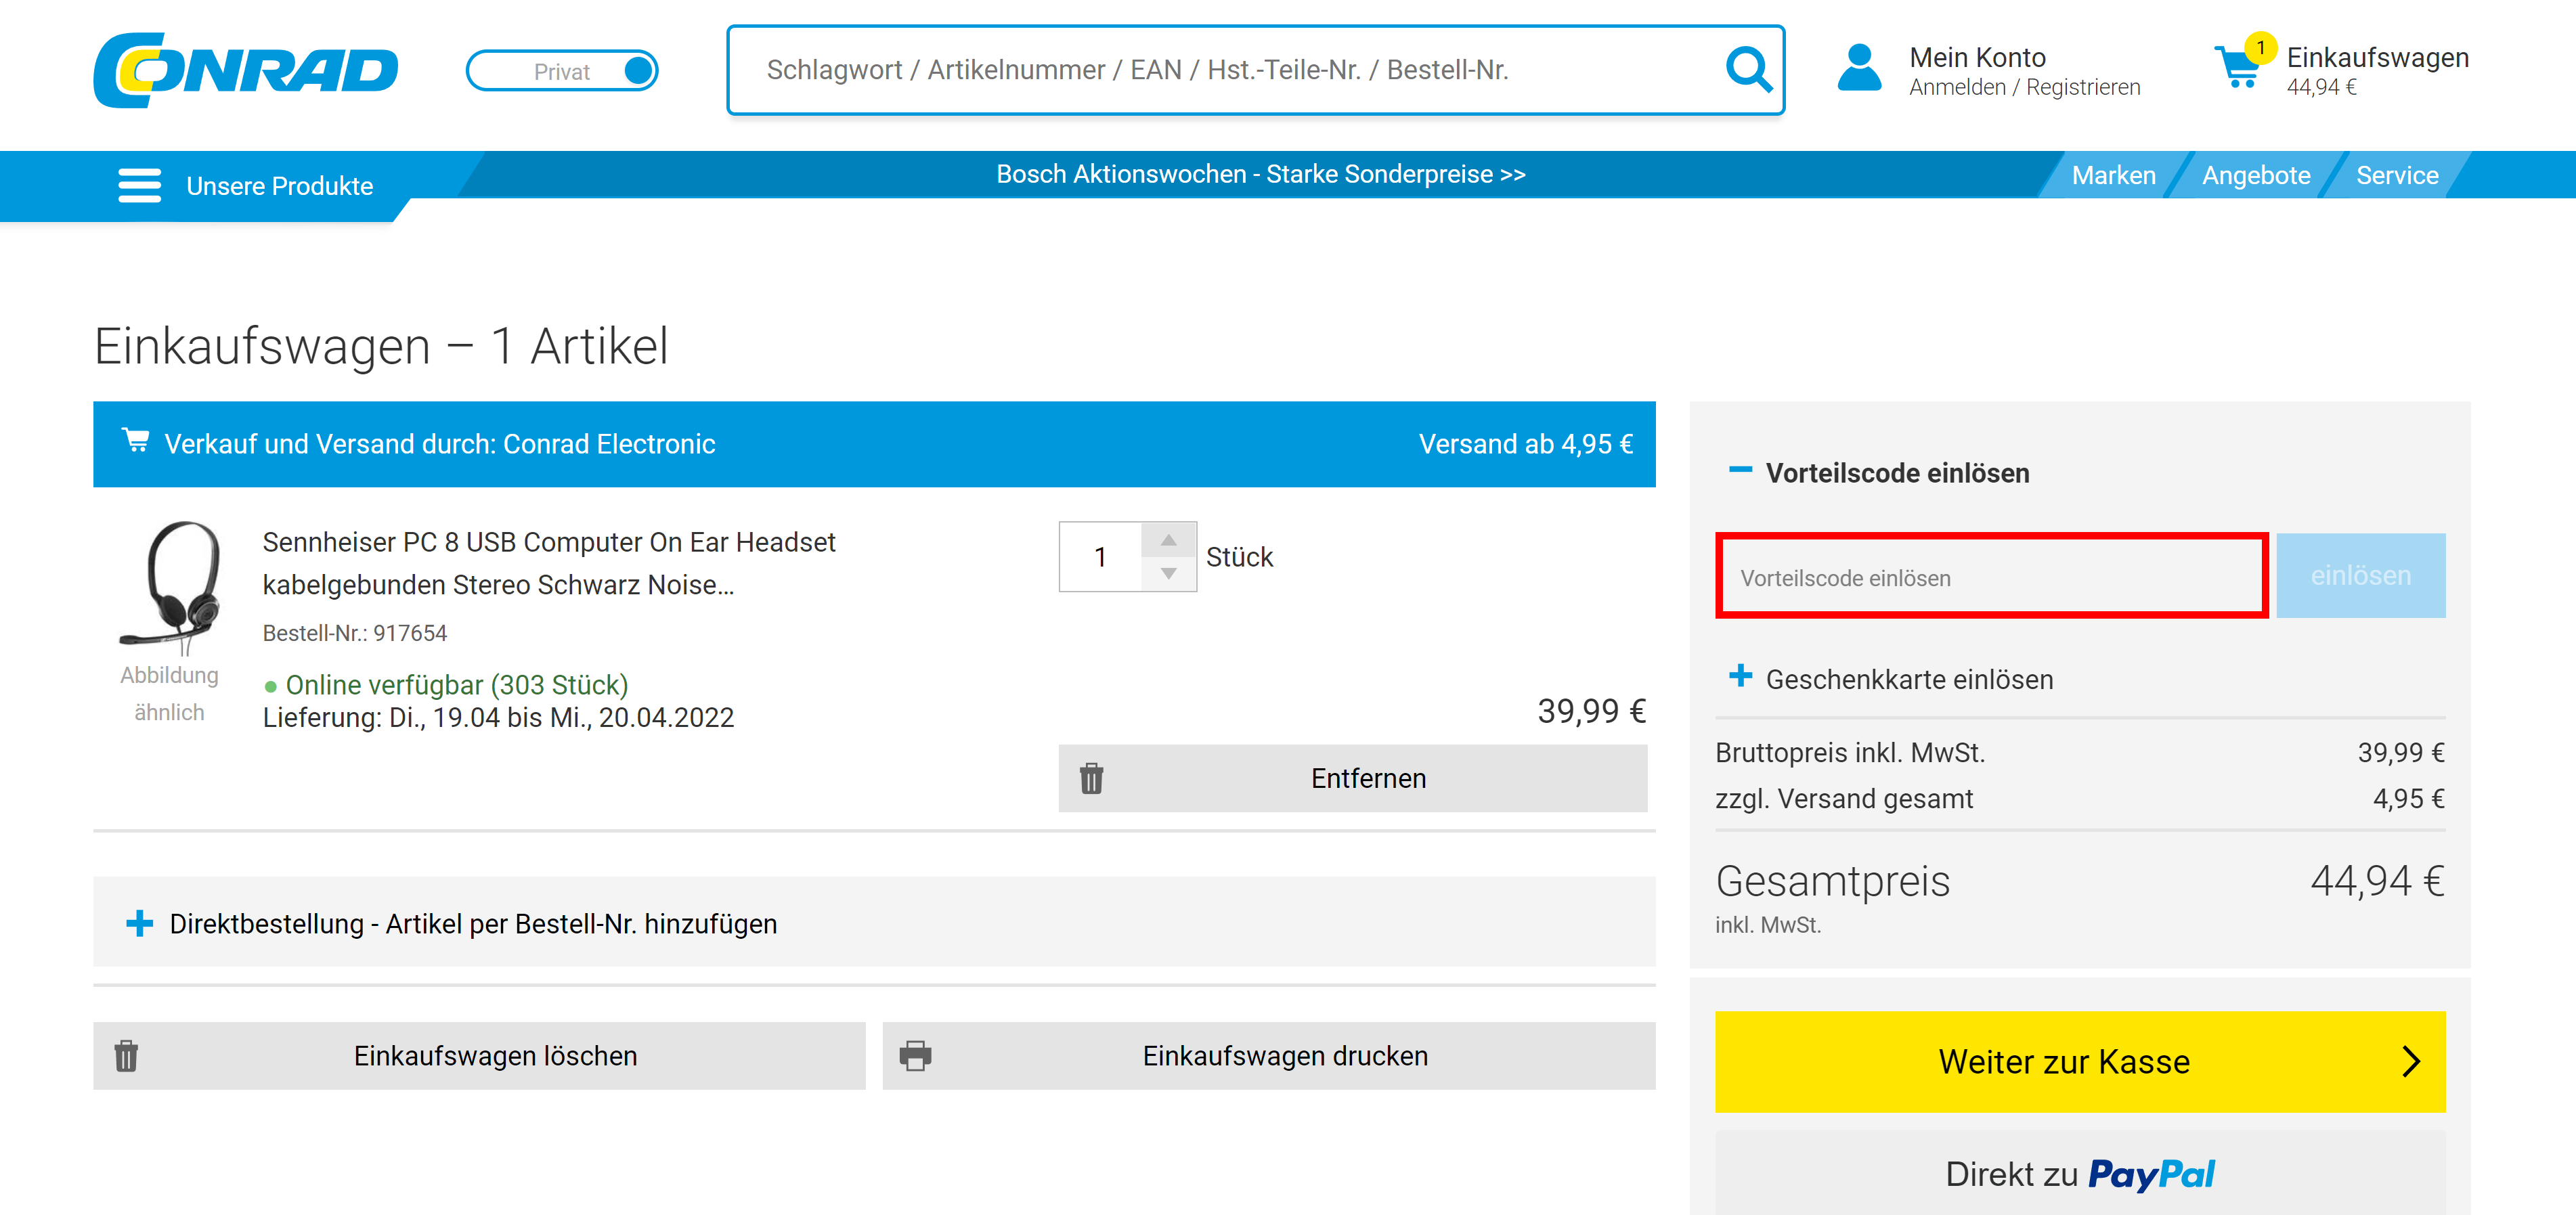Decrease quantity with the down arrow
Viewport: 2576px width, 1215px height.
[1168, 573]
